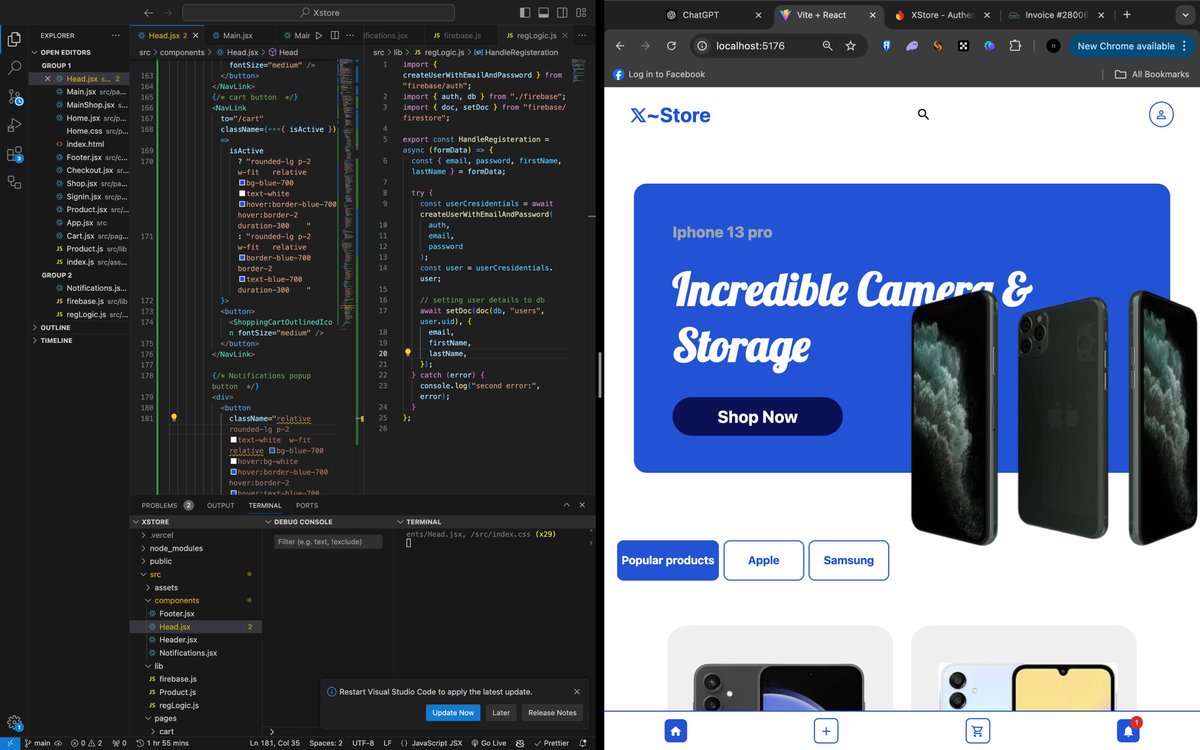1200x750 pixels.
Task: Expand the OUTLINE section
Action: (x=79, y=327)
